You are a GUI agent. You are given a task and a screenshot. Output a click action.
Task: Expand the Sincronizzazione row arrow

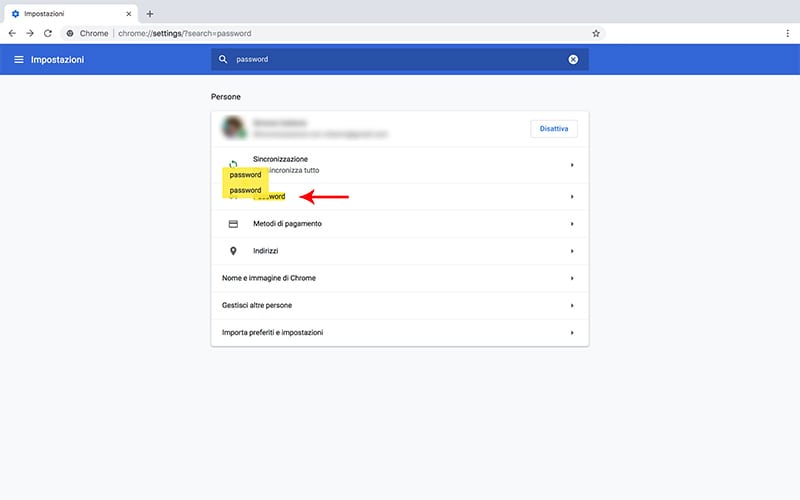(572, 165)
